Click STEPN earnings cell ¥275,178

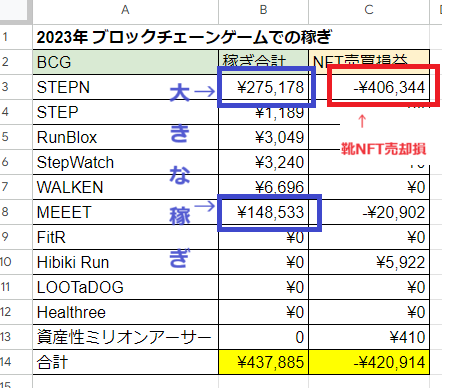coord(263,87)
